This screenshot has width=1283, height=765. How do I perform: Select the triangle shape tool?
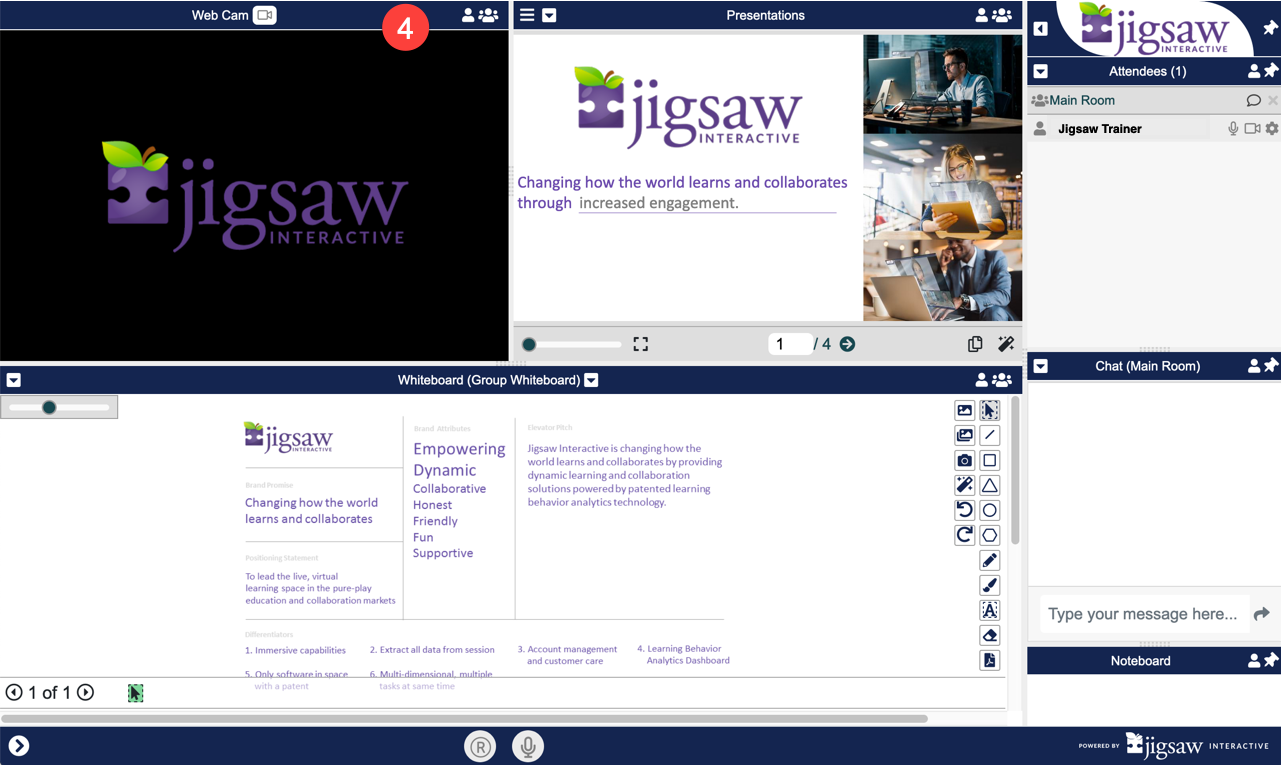989,485
